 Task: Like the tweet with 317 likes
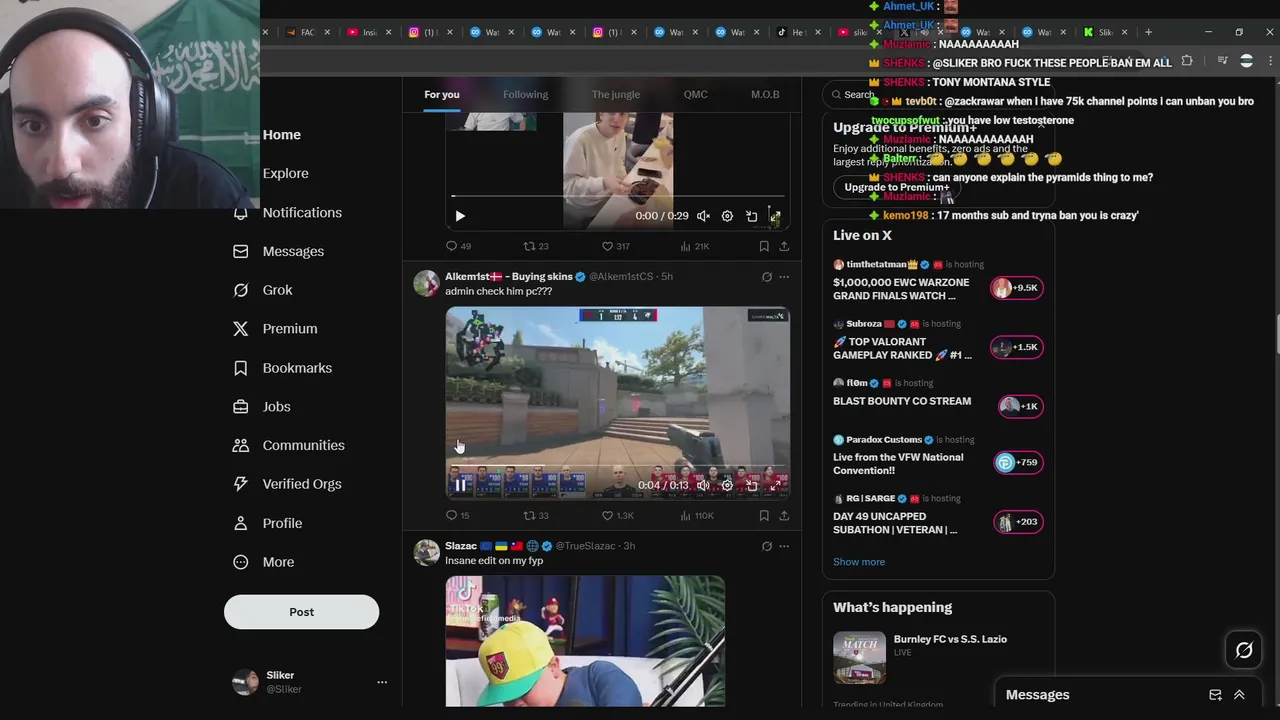tap(615, 246)
